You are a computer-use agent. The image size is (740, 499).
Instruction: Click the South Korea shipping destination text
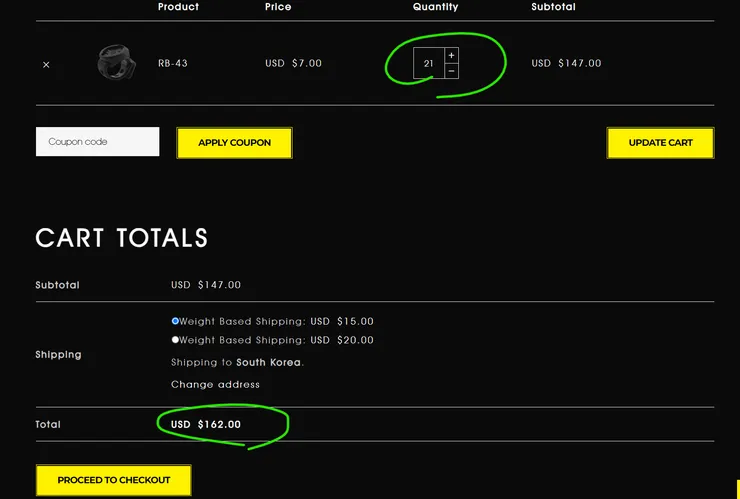coord(269,363)
